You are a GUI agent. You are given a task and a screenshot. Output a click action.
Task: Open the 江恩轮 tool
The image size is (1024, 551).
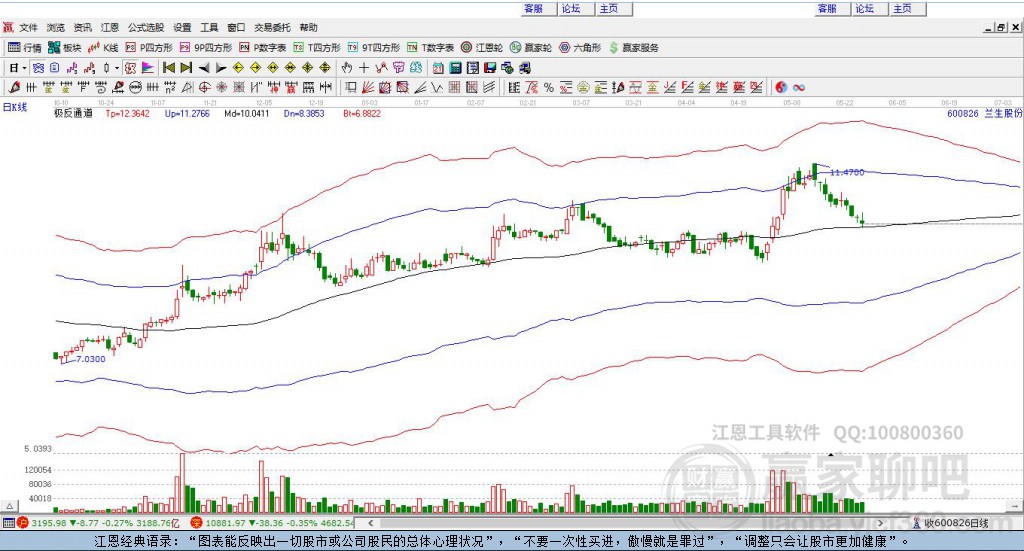[x=482, y=48]
